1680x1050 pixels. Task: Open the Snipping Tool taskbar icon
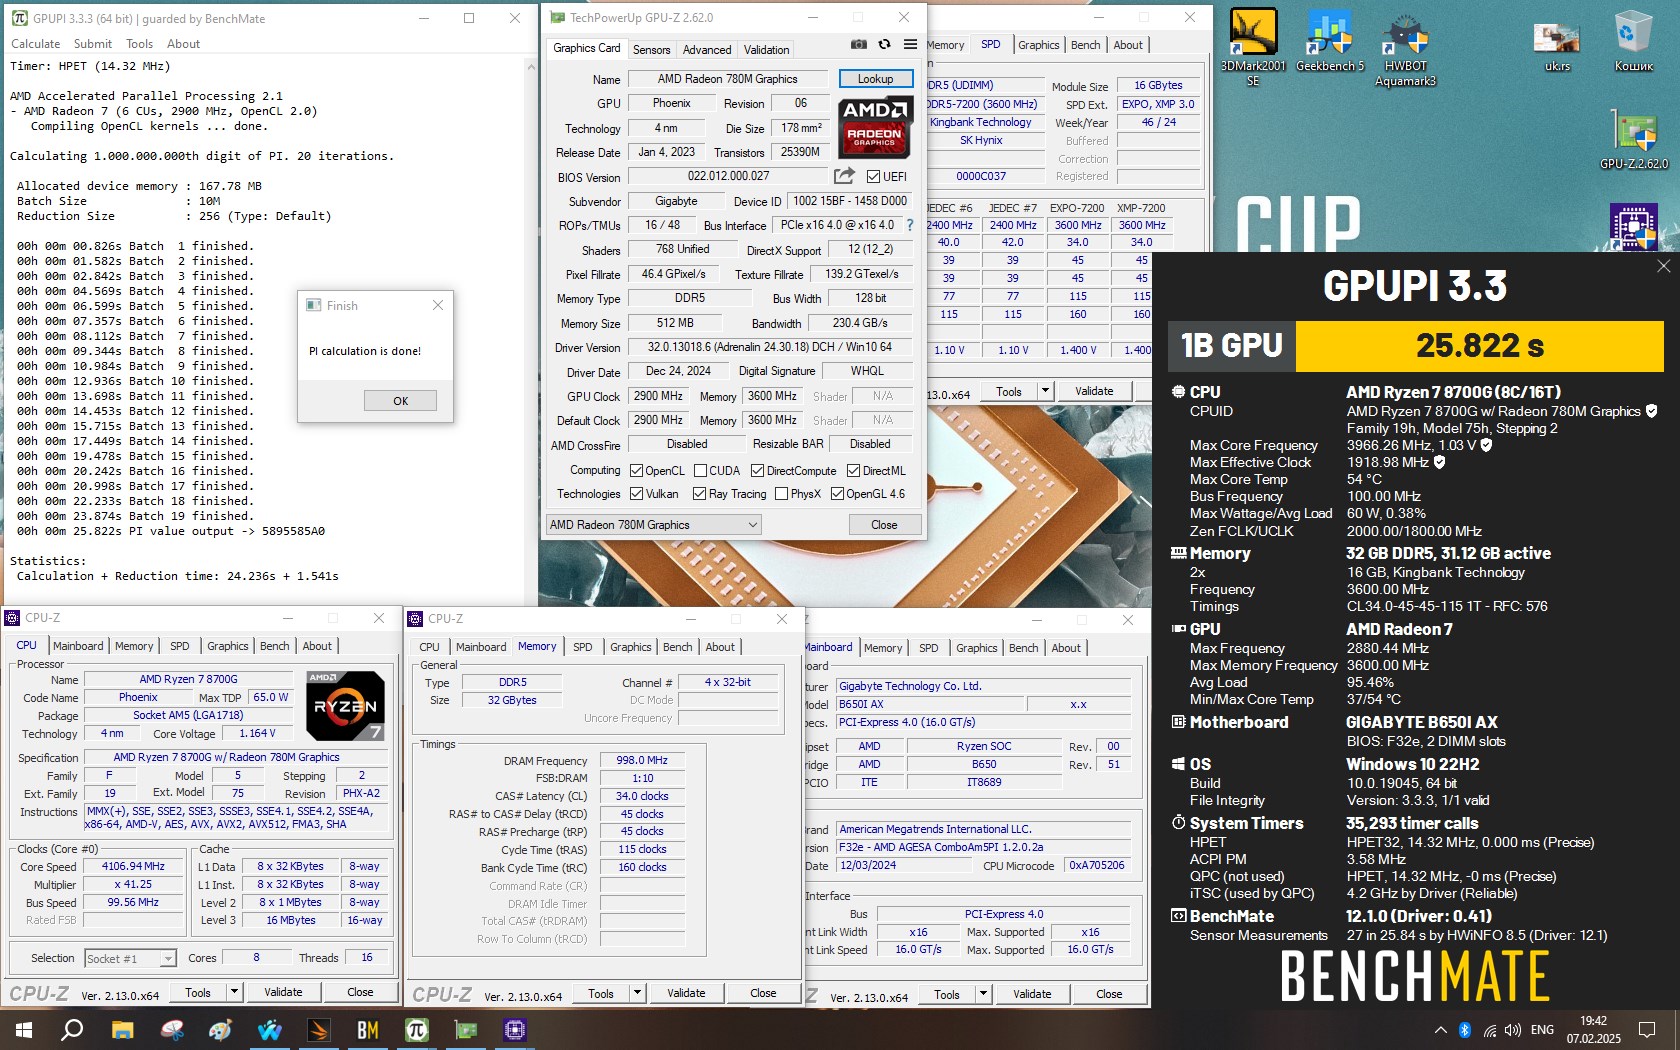[x=172, y=1030]
